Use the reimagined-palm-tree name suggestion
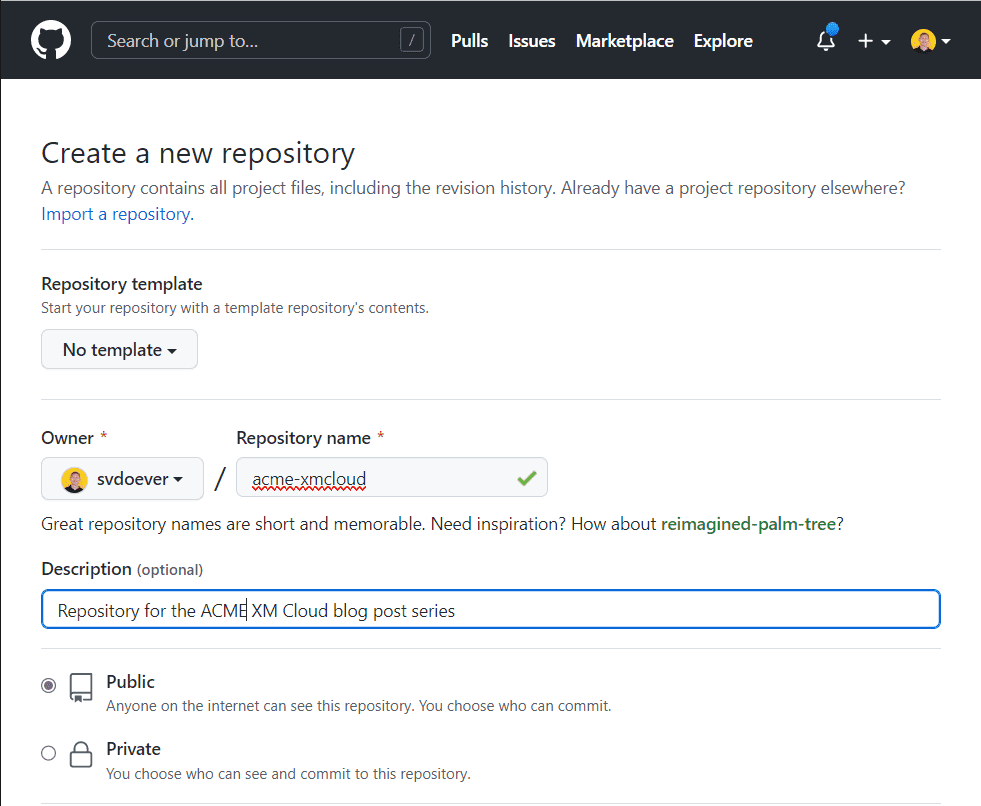 click(747, 524)
